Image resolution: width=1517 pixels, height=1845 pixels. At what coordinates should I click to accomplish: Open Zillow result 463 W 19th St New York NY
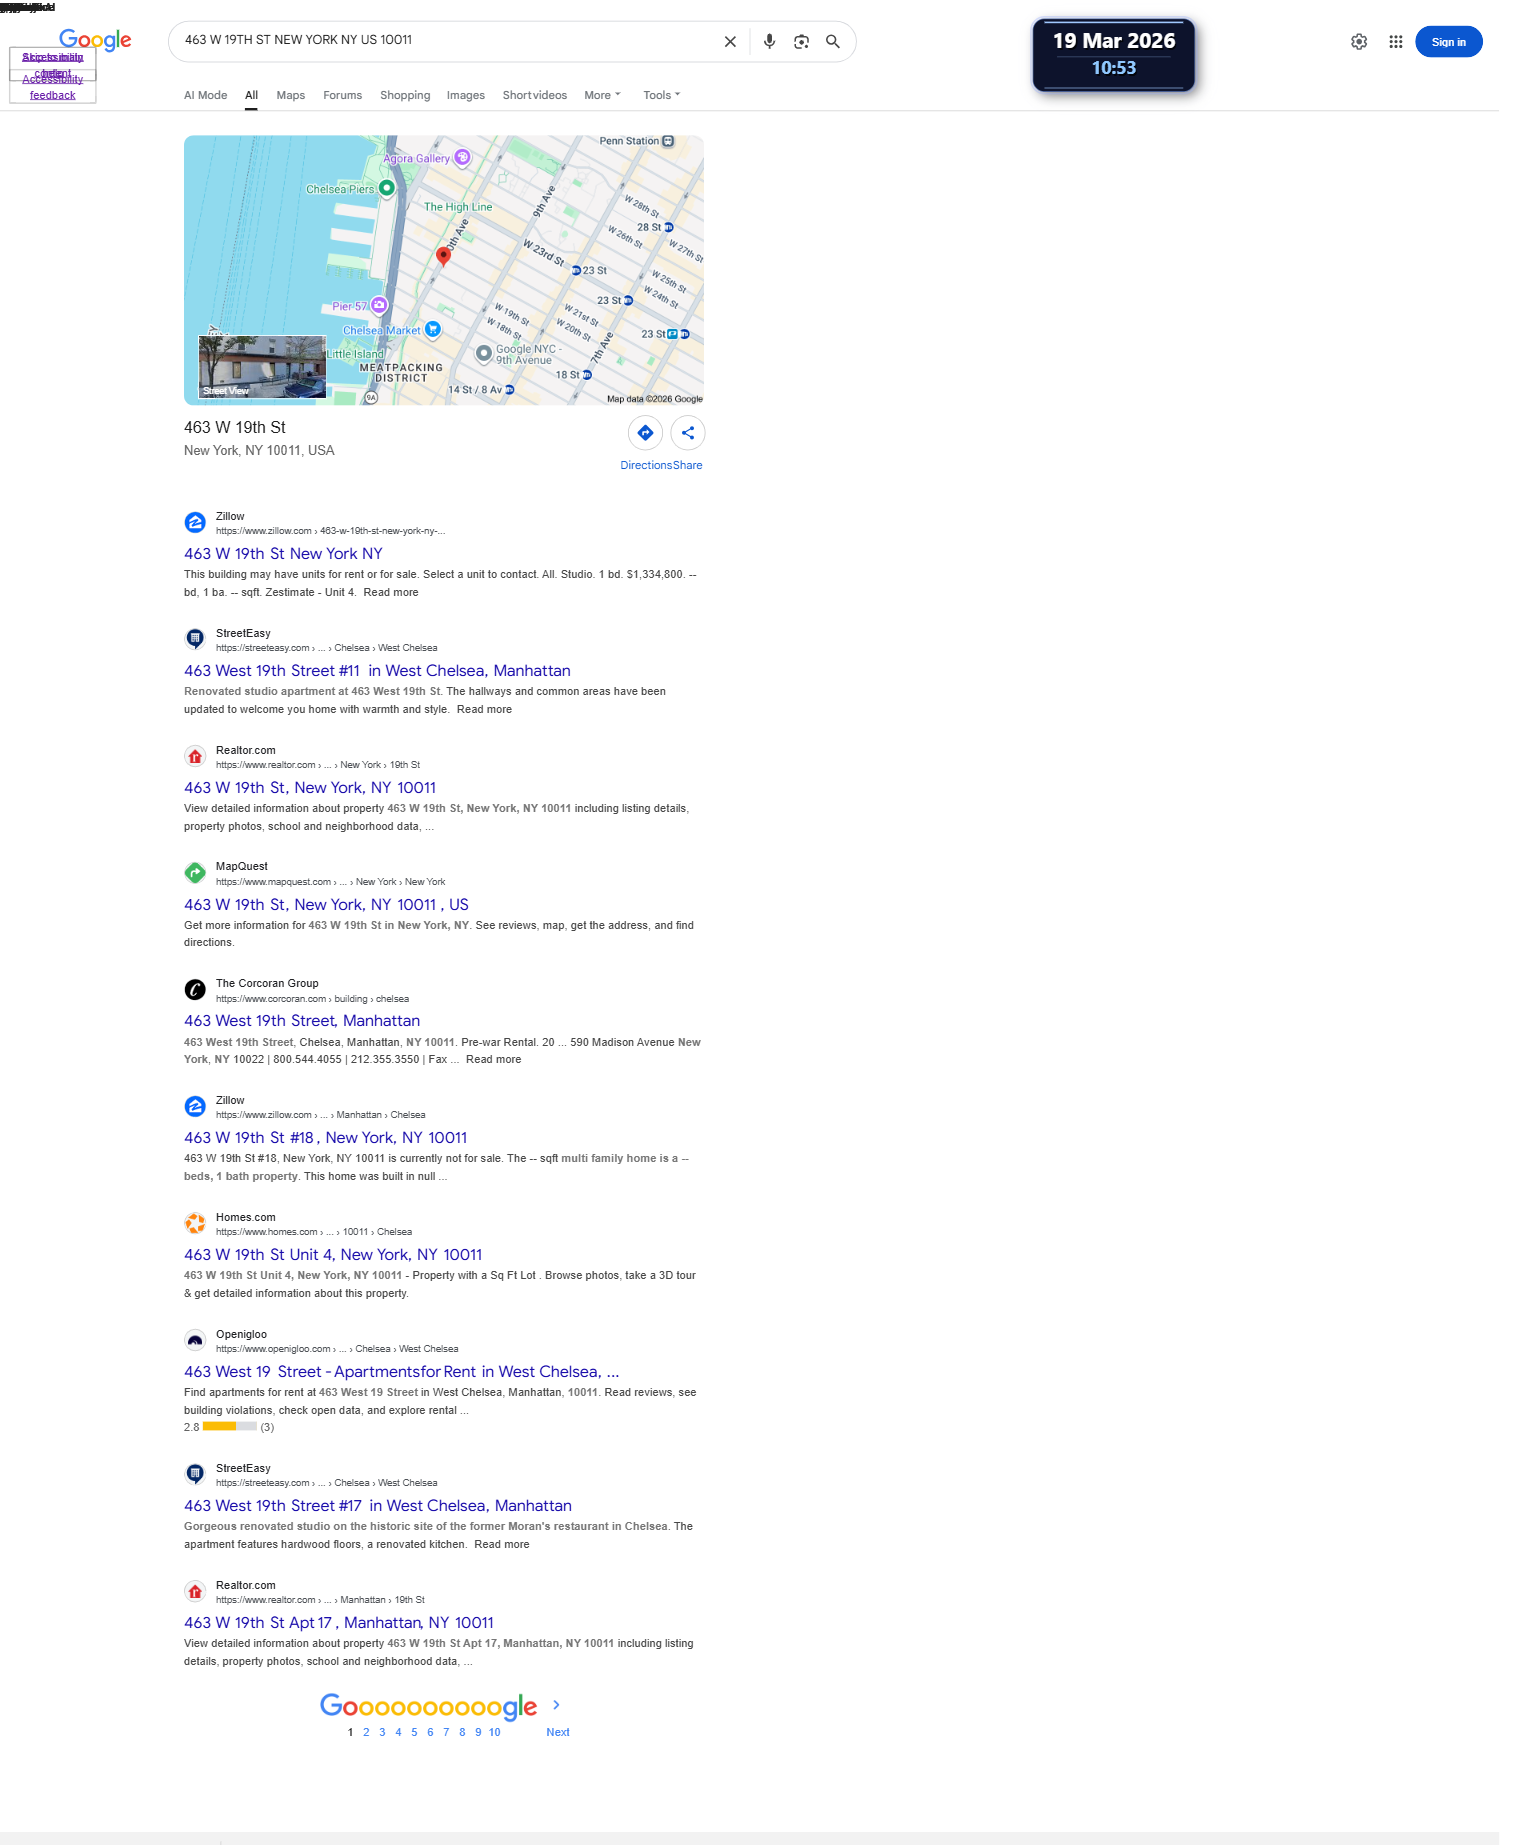(283, 553)
